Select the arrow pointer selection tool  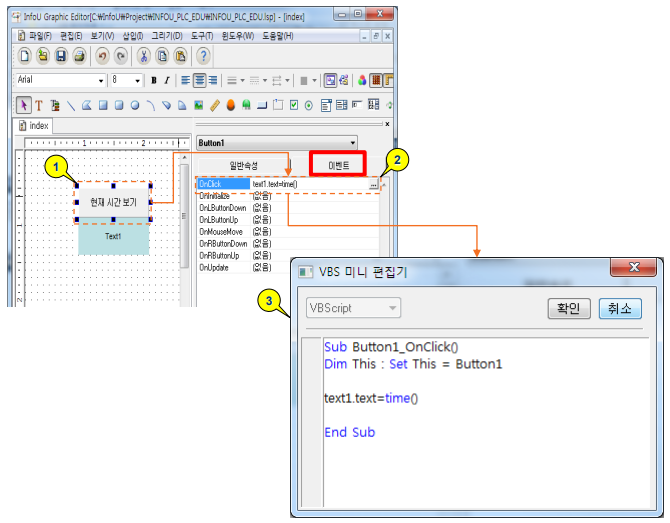(x=24, y=105)
